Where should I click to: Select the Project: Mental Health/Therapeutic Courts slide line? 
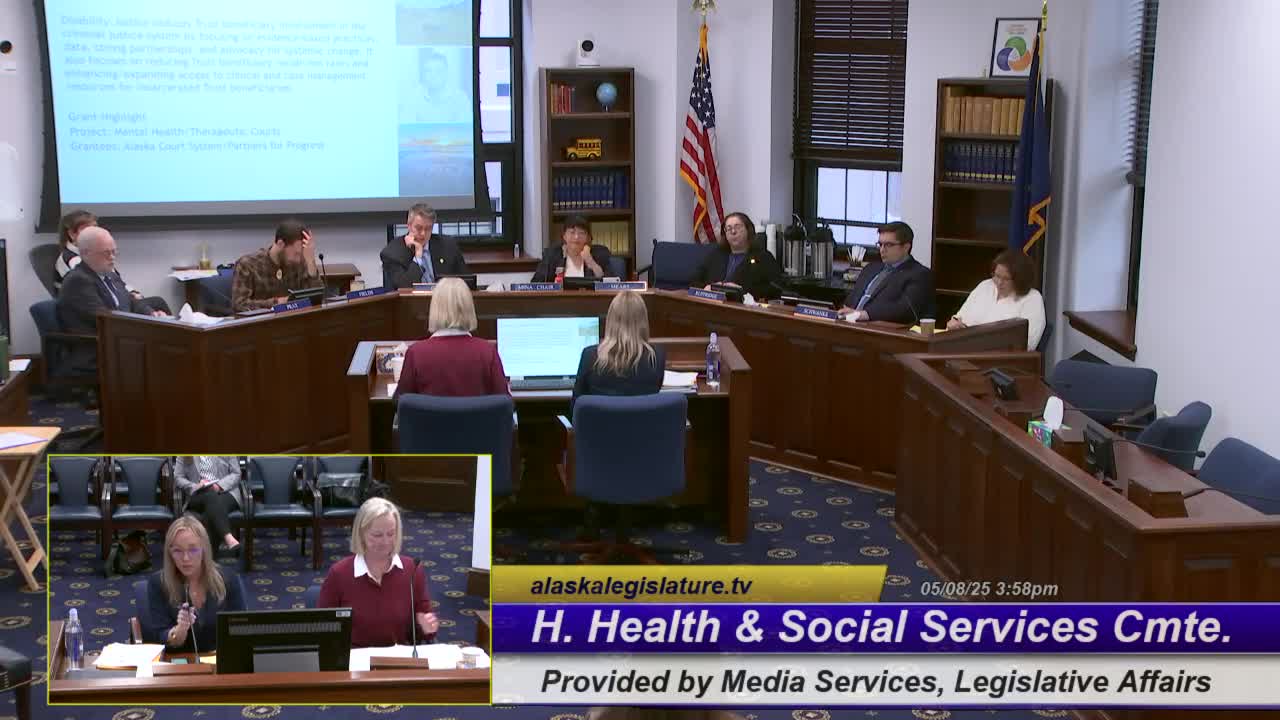click(x=175, y=131)
